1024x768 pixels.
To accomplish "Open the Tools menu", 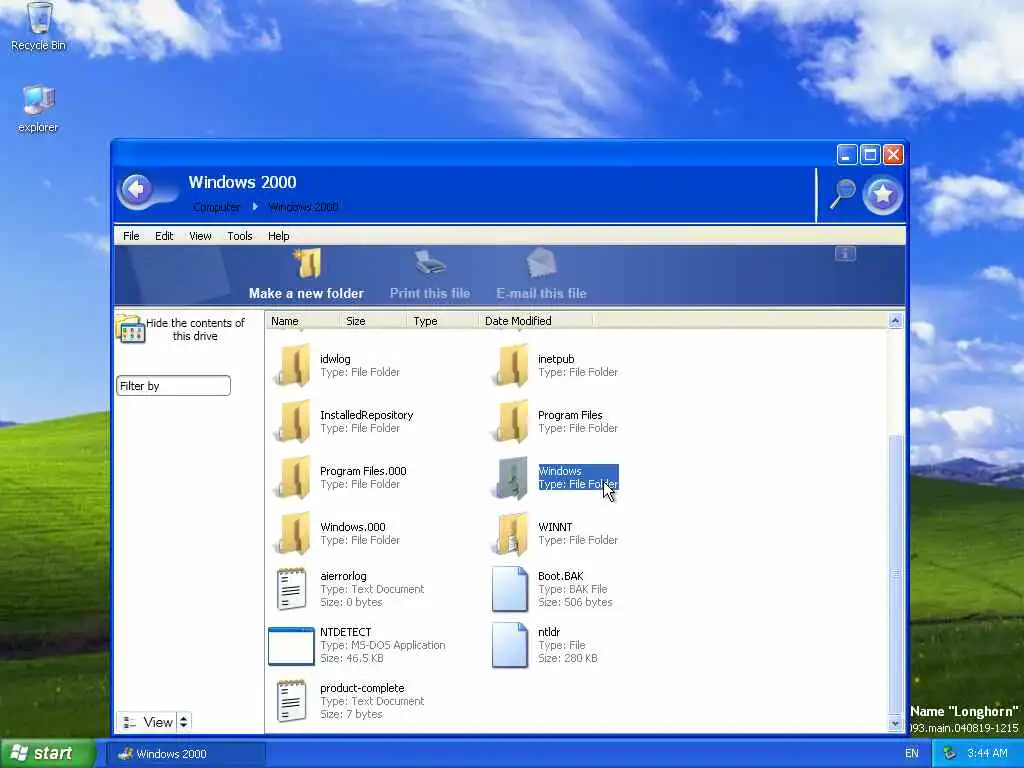I will point(240,236).
